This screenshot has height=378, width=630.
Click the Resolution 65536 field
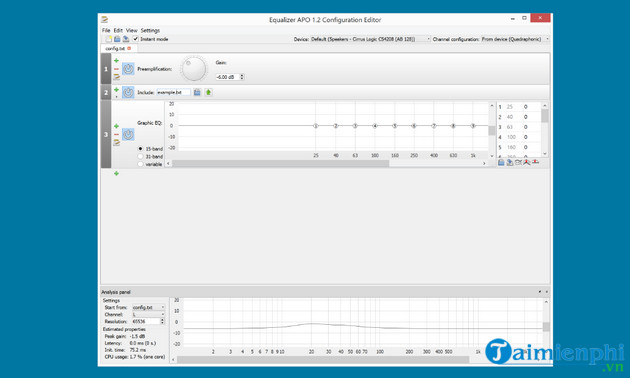146,321
